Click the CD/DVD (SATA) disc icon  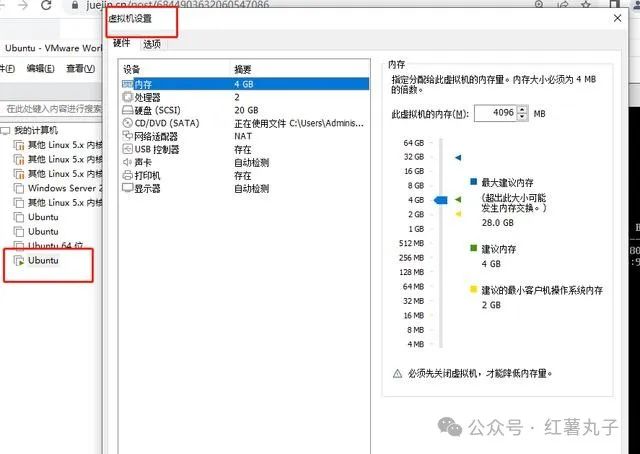(x=127, y=123)
